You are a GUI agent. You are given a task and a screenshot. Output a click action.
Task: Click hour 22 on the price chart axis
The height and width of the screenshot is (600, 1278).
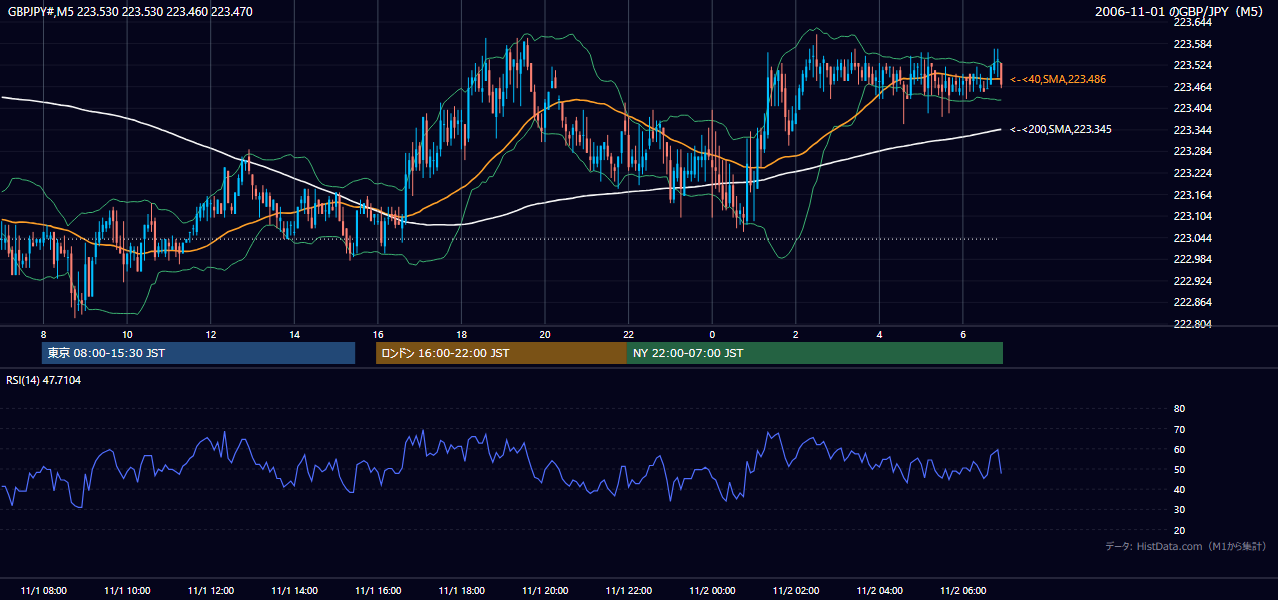[x=628, y=334]
